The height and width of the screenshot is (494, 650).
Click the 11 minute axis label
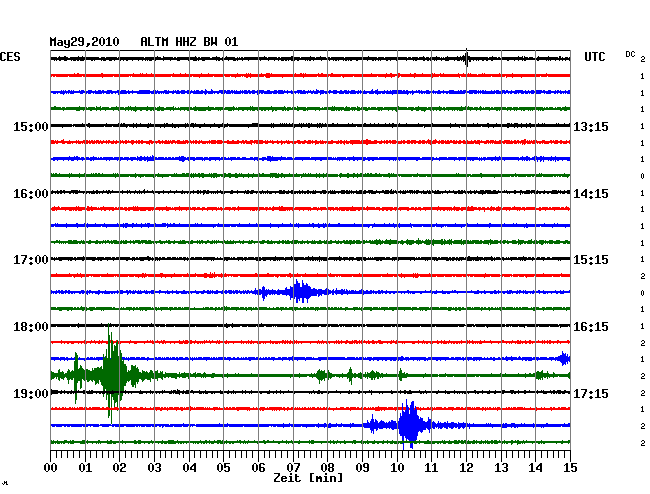coord(431,468)
